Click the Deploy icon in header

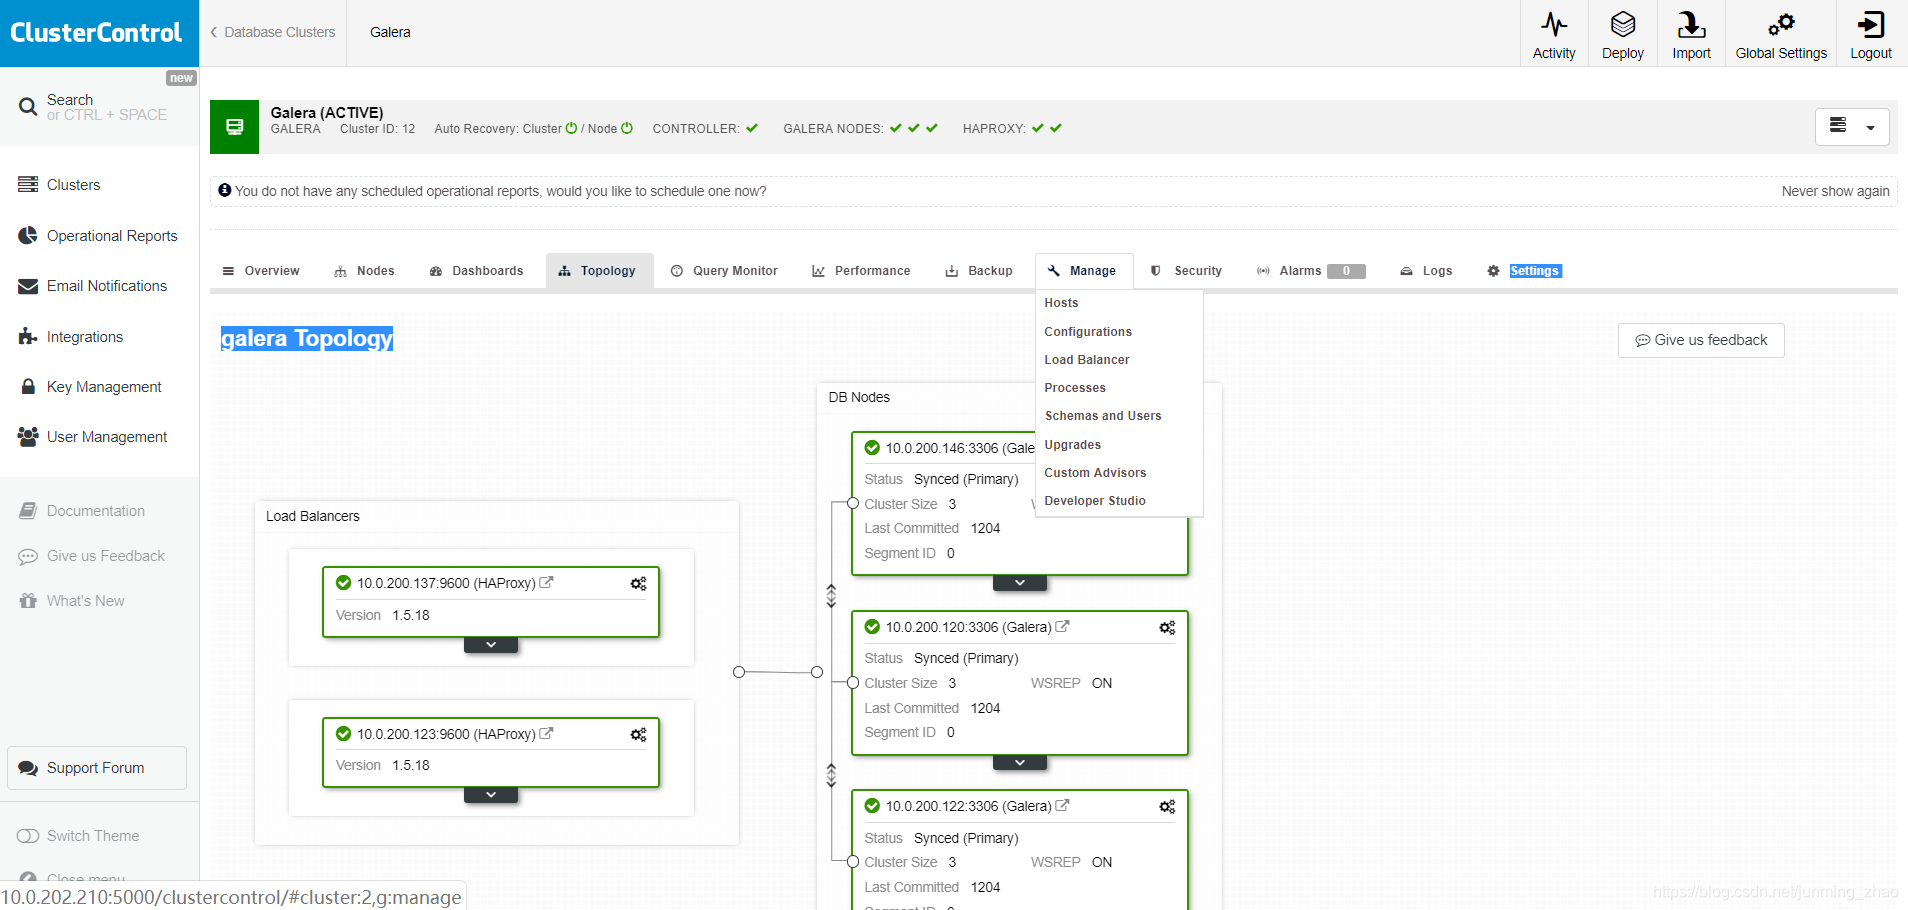pos(1623,24)
